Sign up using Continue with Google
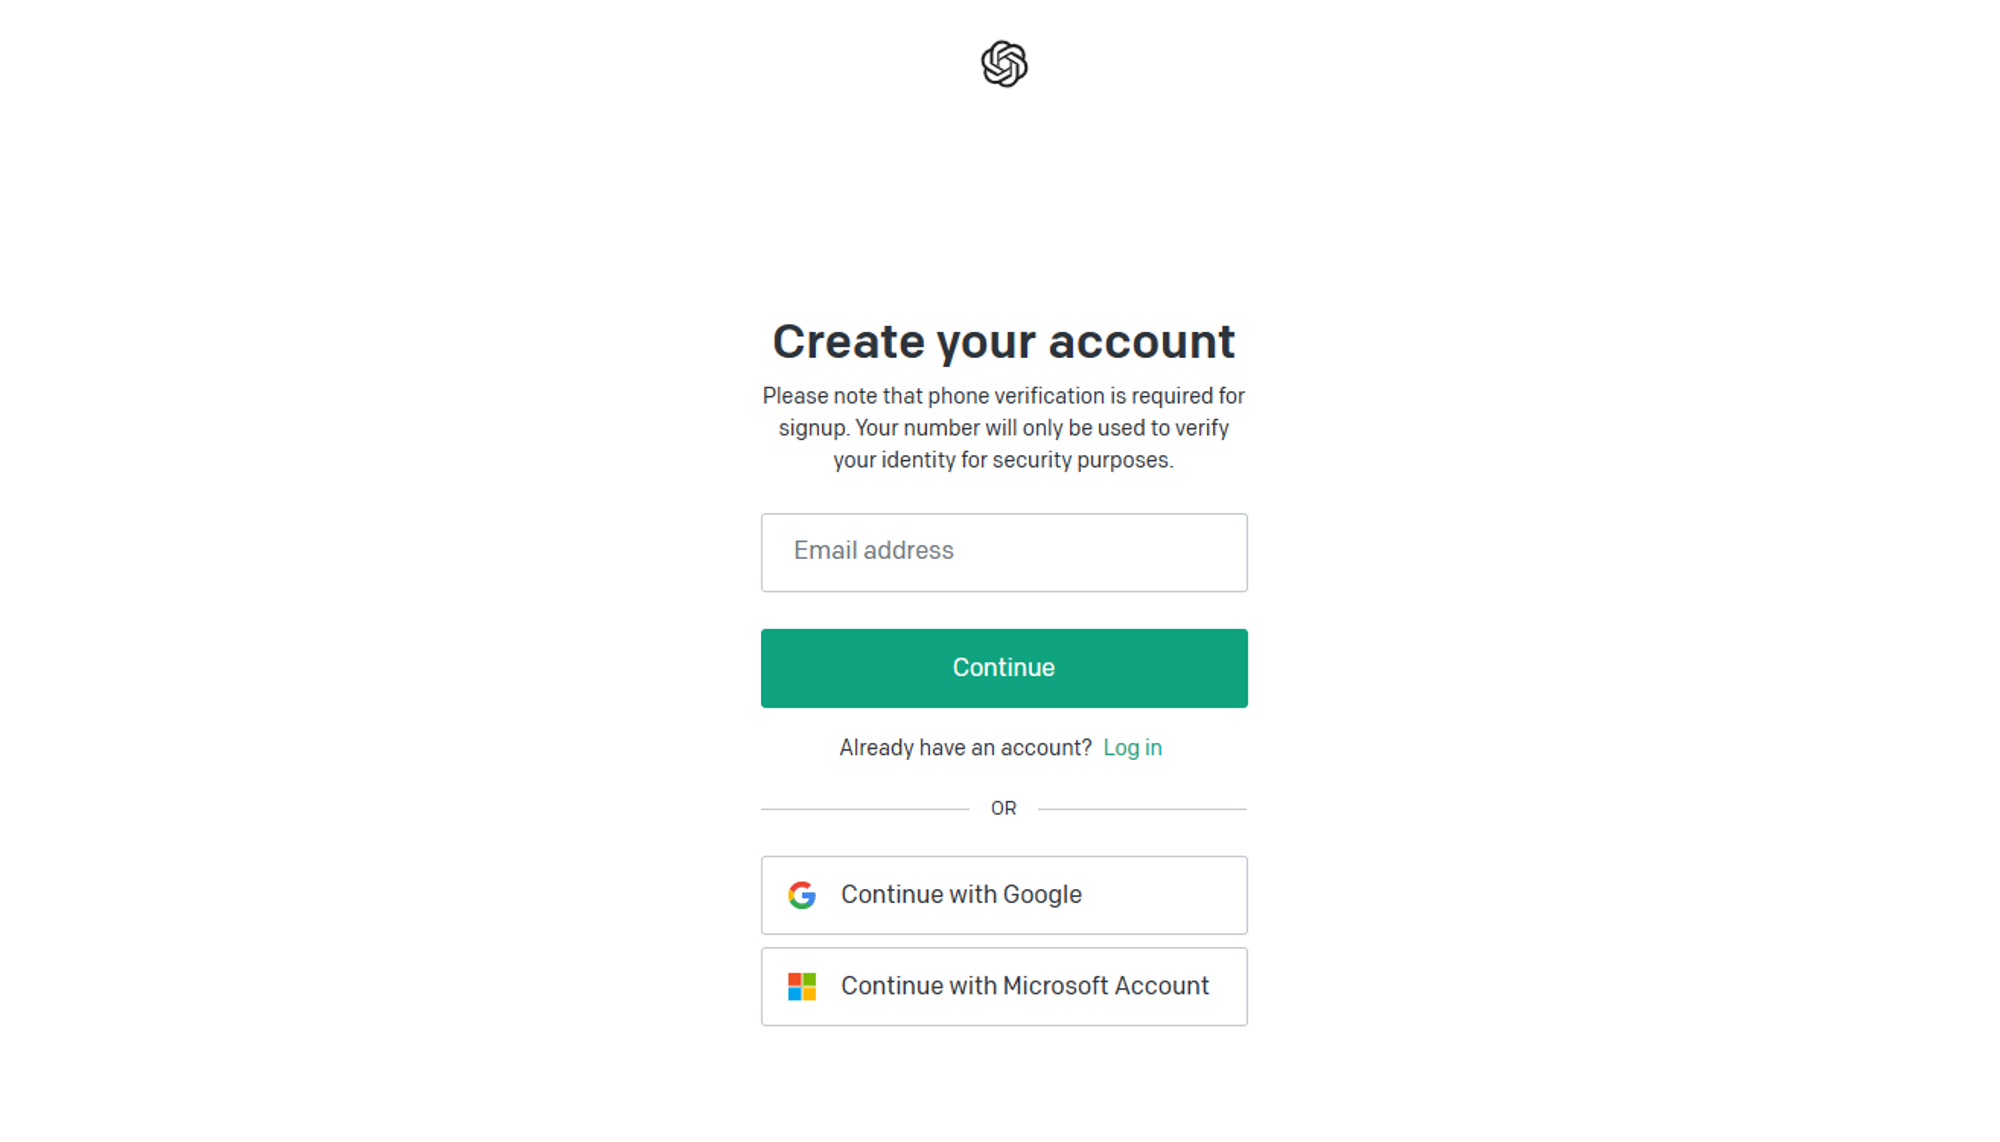Screen dimensions: 2000x1142 (1004, 895)
